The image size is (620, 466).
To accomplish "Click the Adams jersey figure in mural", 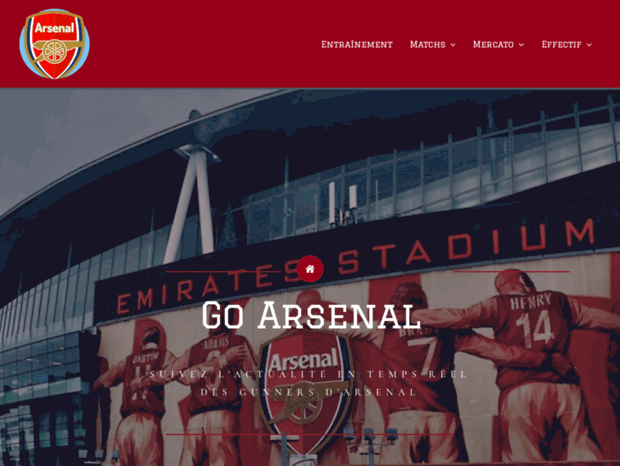I will coord(215,372).
